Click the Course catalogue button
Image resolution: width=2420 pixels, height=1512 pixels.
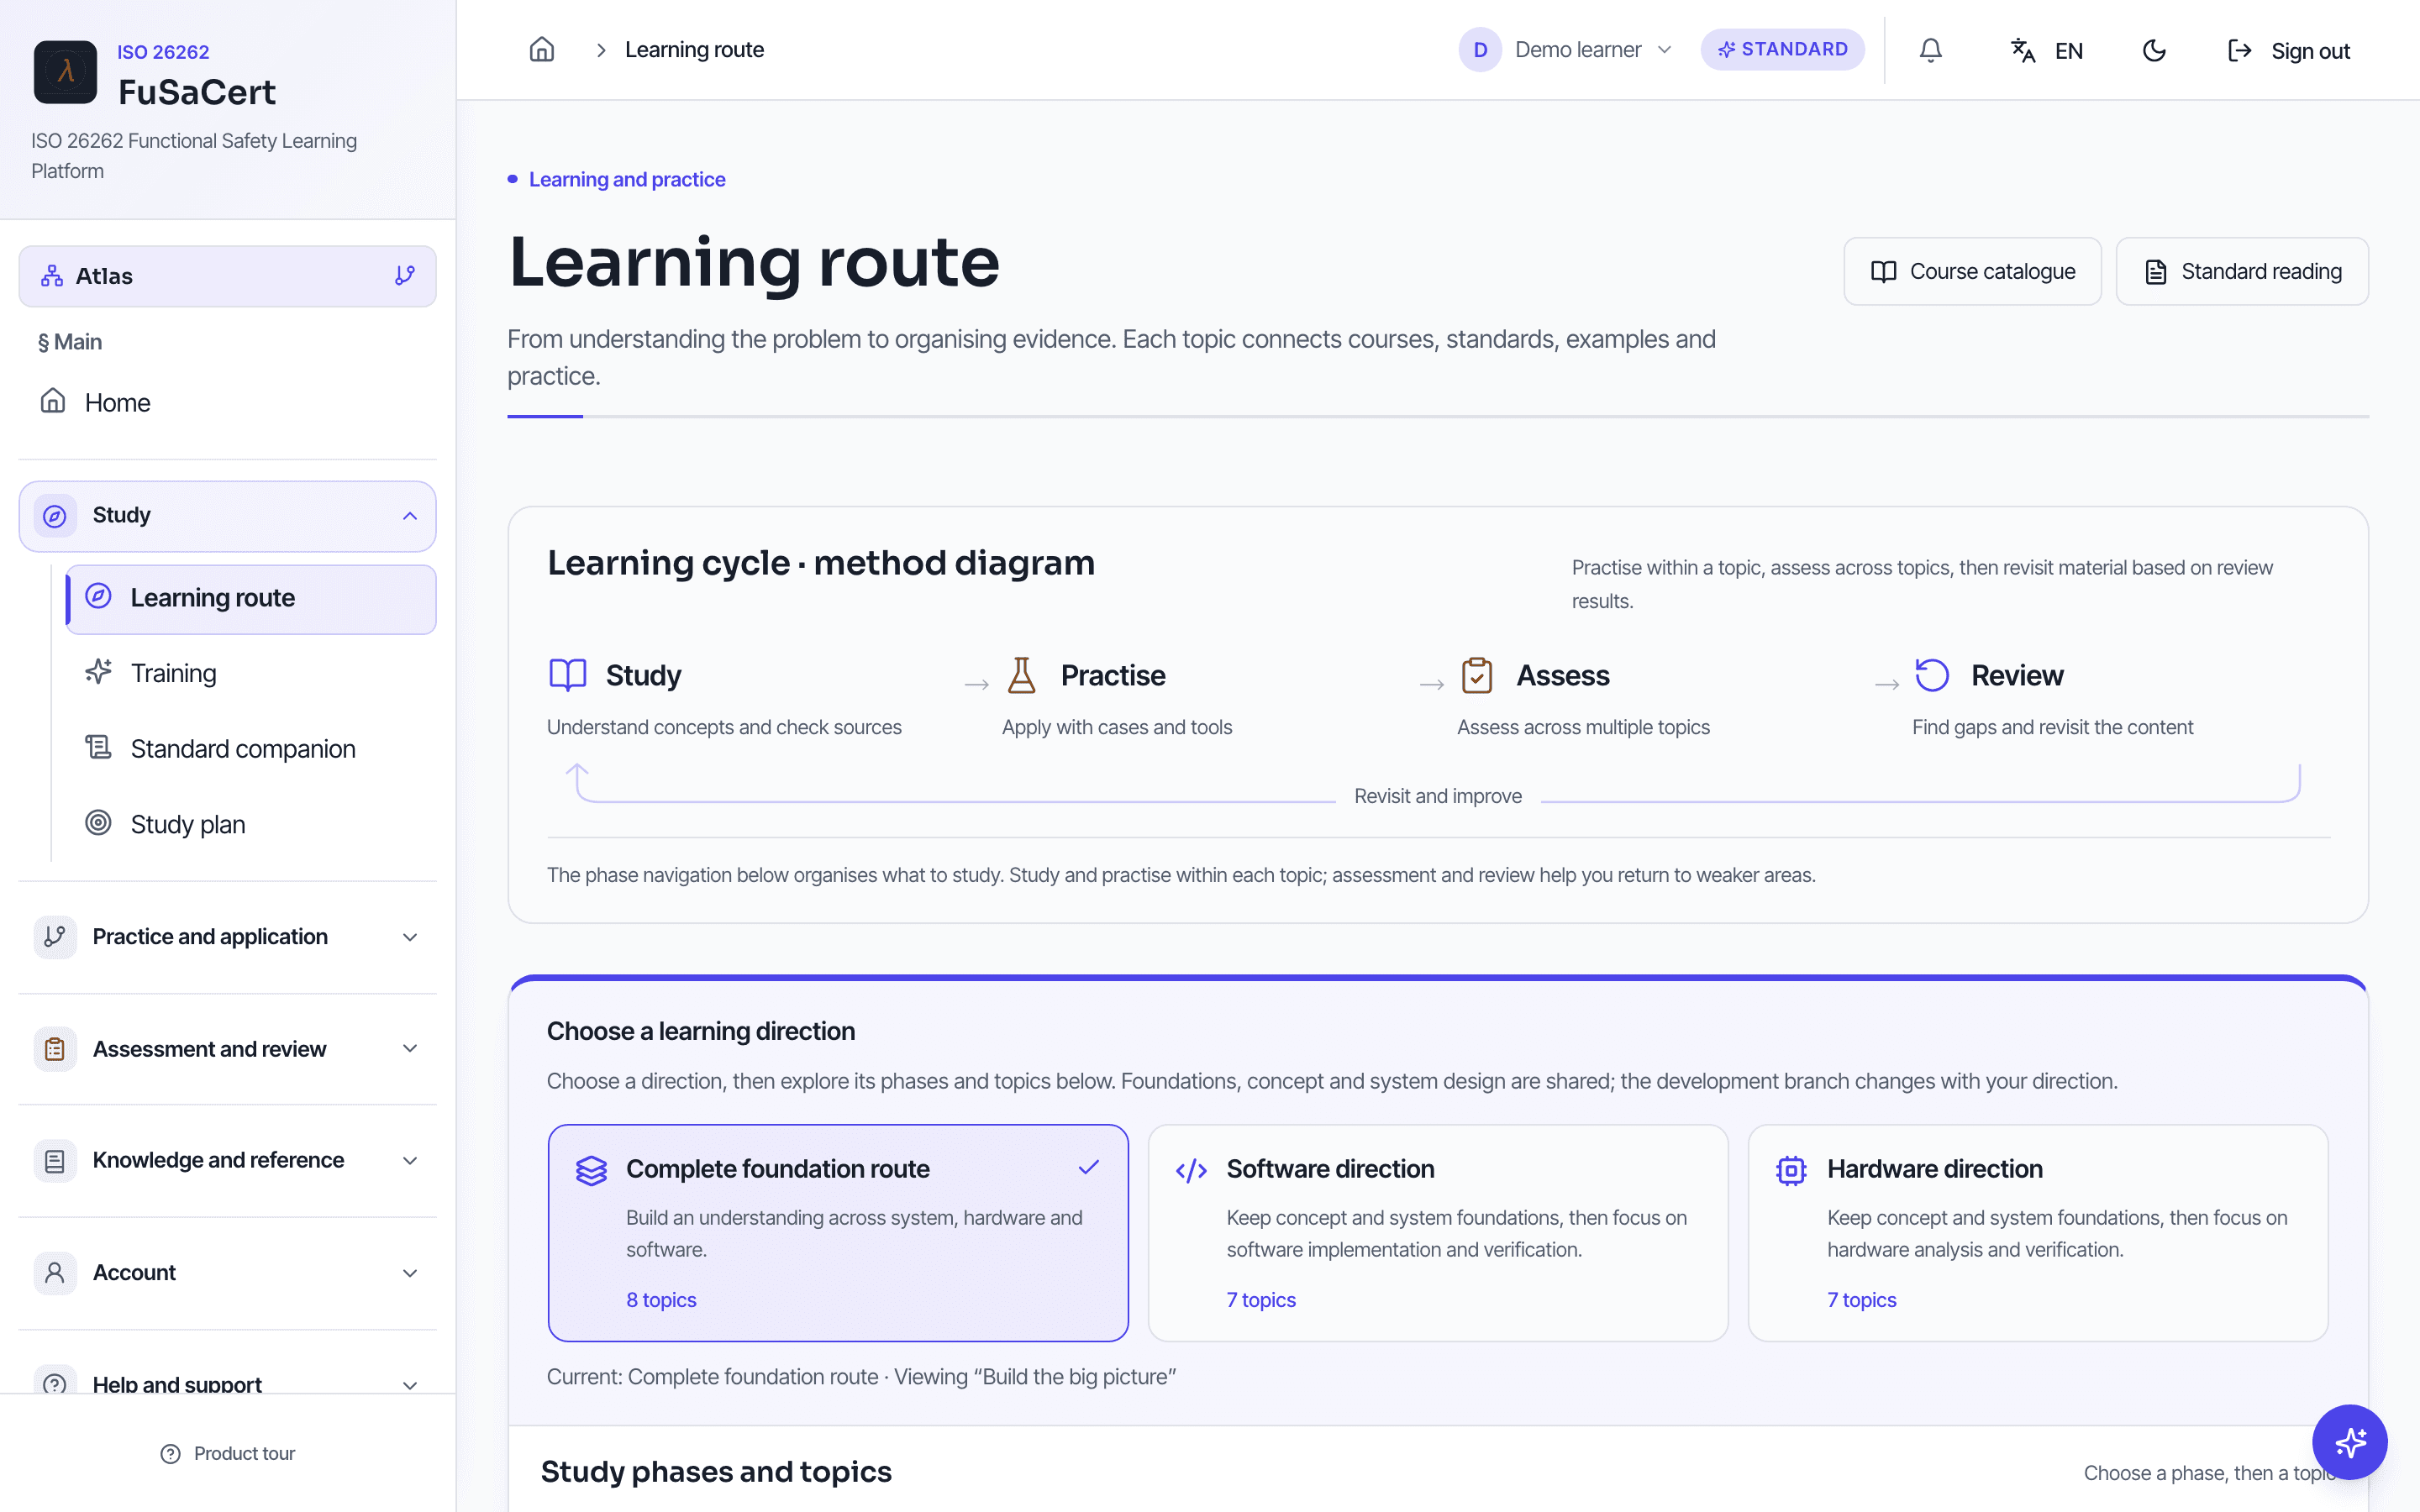(1972, 271)
